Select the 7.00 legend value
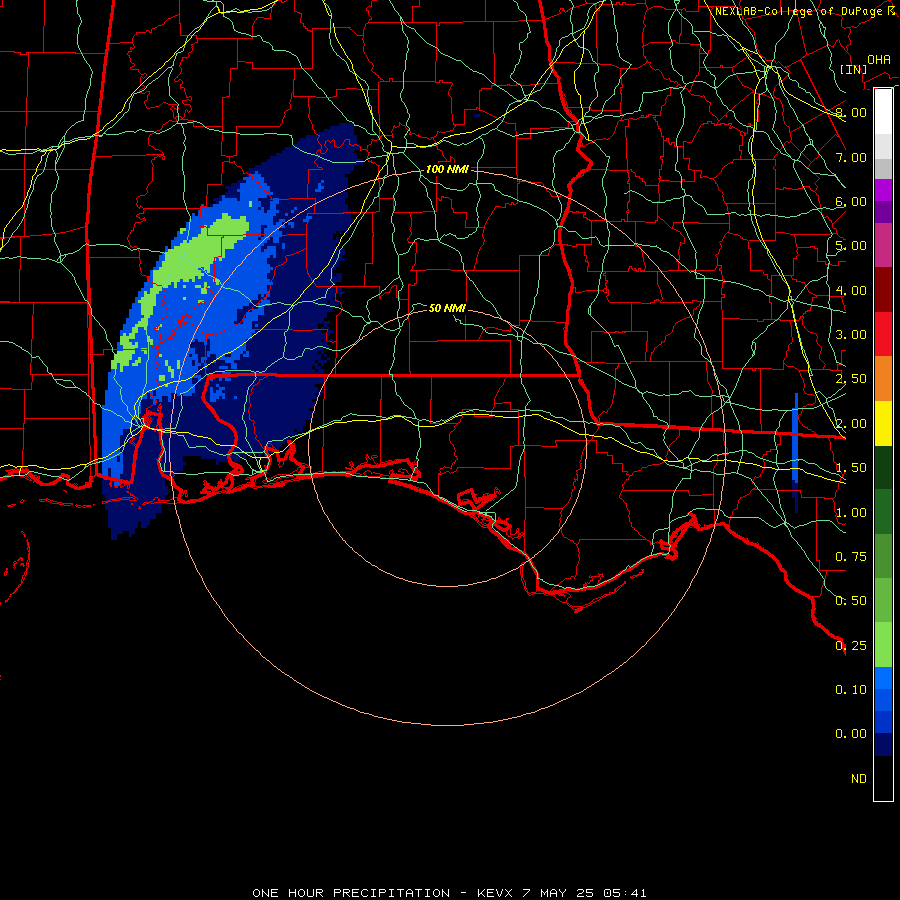 (851, 157)
